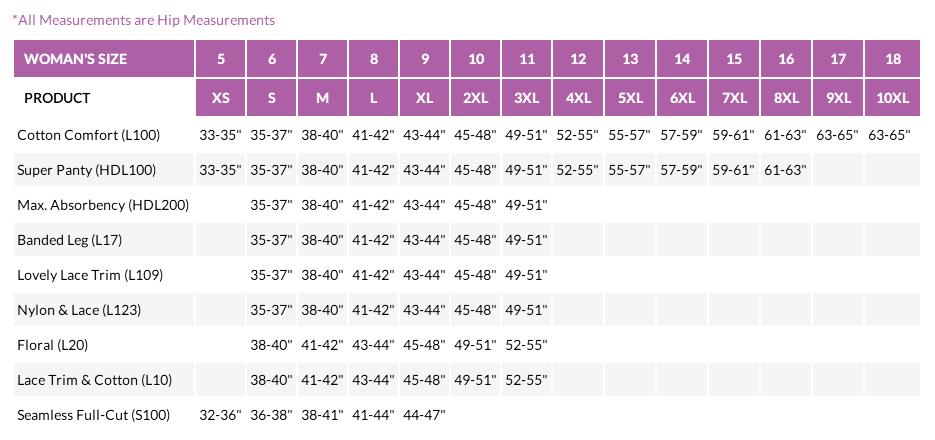Click the 32-36" measurement for Seamless Full-Cut
This screenshot has width=935, height=440.
tap(220, 415)
